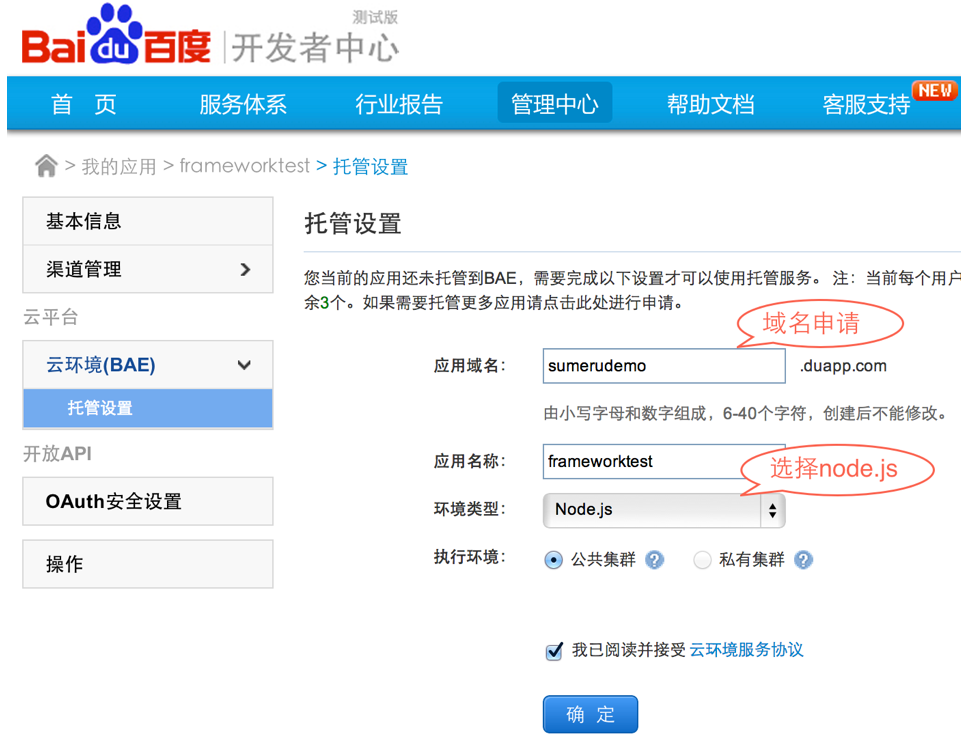Open 行业报告 in navigation bar
This screenshot has height=756, width=980.
tap(399, 104)
